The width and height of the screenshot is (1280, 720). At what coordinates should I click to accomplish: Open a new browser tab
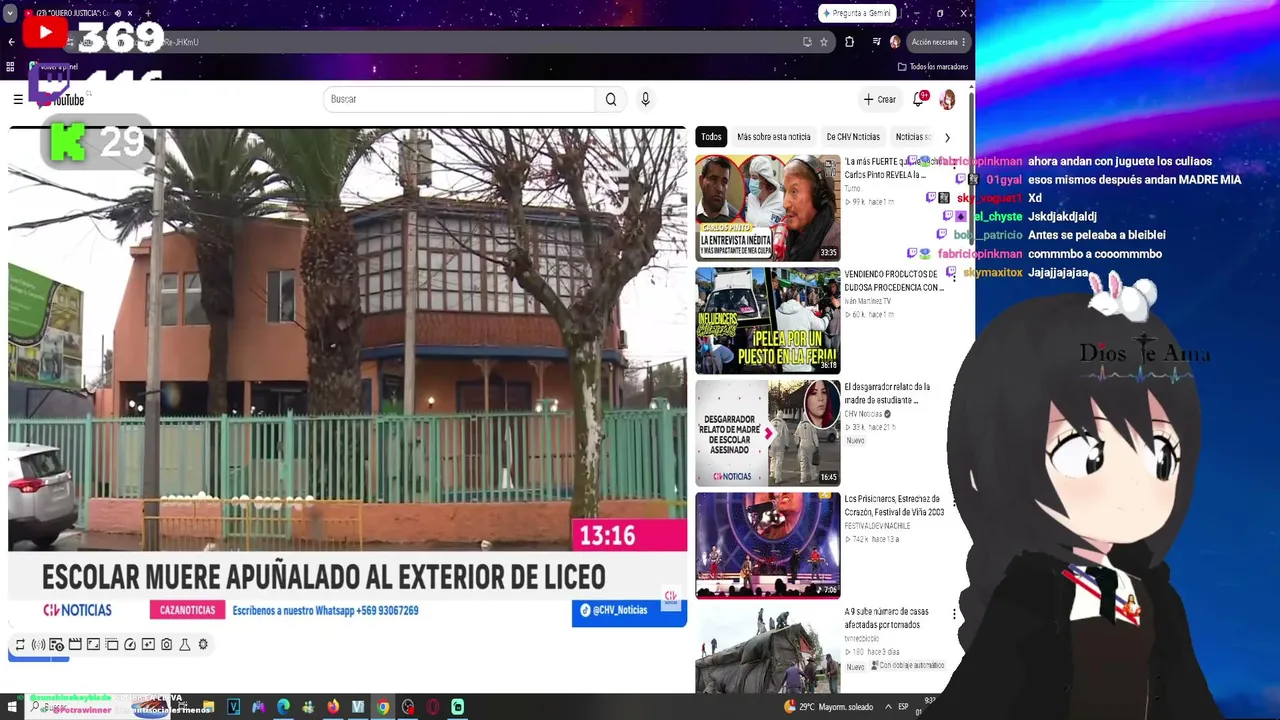pyautogui.click(x=148, y=14)
